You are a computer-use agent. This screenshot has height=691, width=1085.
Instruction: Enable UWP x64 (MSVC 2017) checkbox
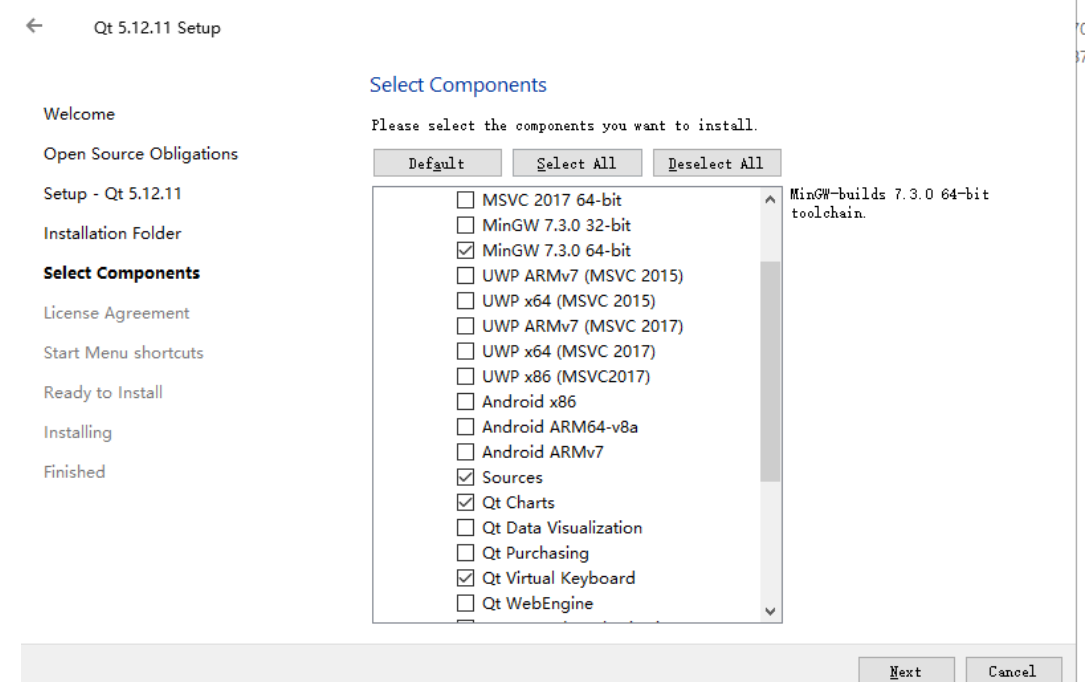pyautogui.click(x=466, y=351)
